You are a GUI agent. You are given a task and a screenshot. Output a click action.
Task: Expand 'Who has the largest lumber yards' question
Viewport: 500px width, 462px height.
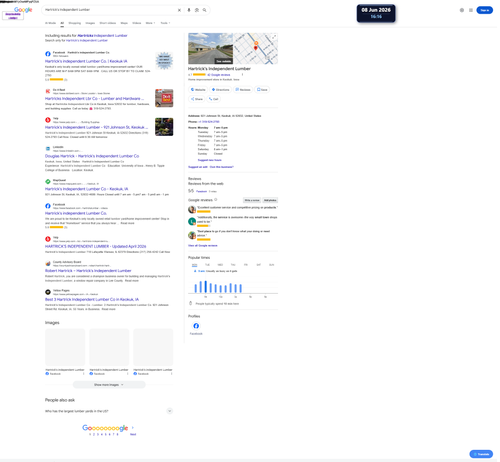[109, 411]
